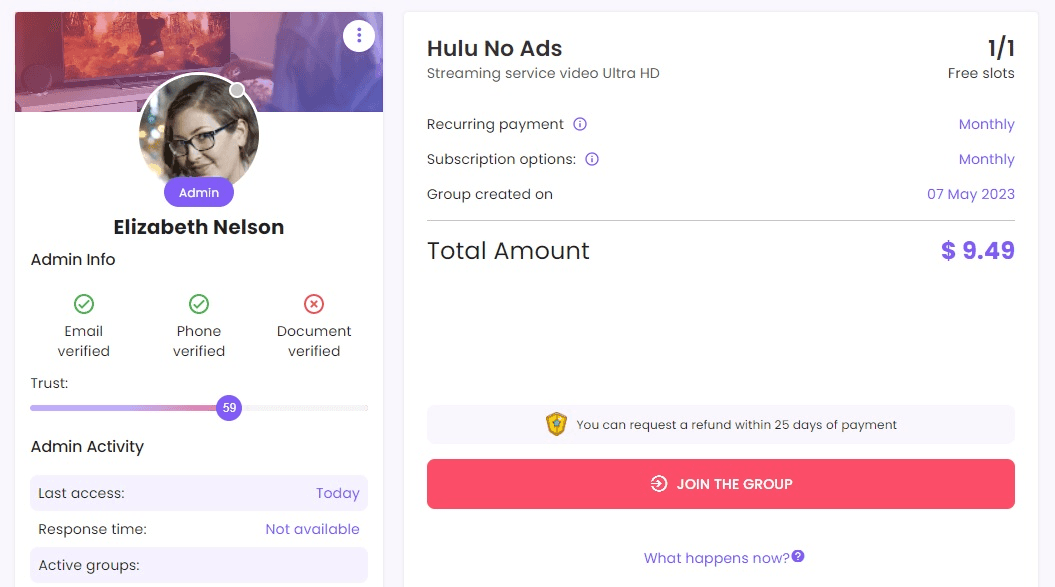This screenshot has height=587, width=1055.
Task: Click Recurring payment info icon
Action: click(x=580, y=124)
